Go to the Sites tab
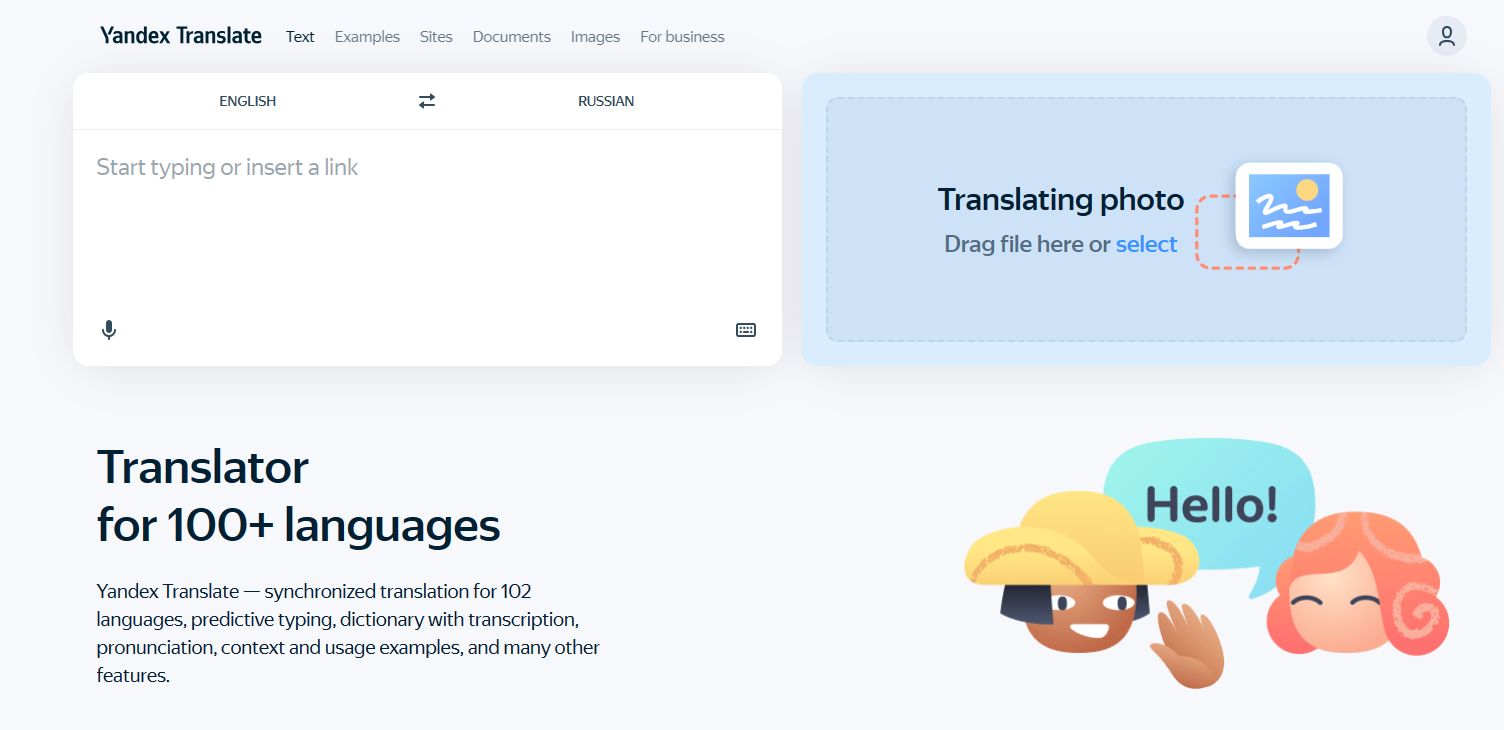This screenshot has height=730, width=1504. coord(436,37)
